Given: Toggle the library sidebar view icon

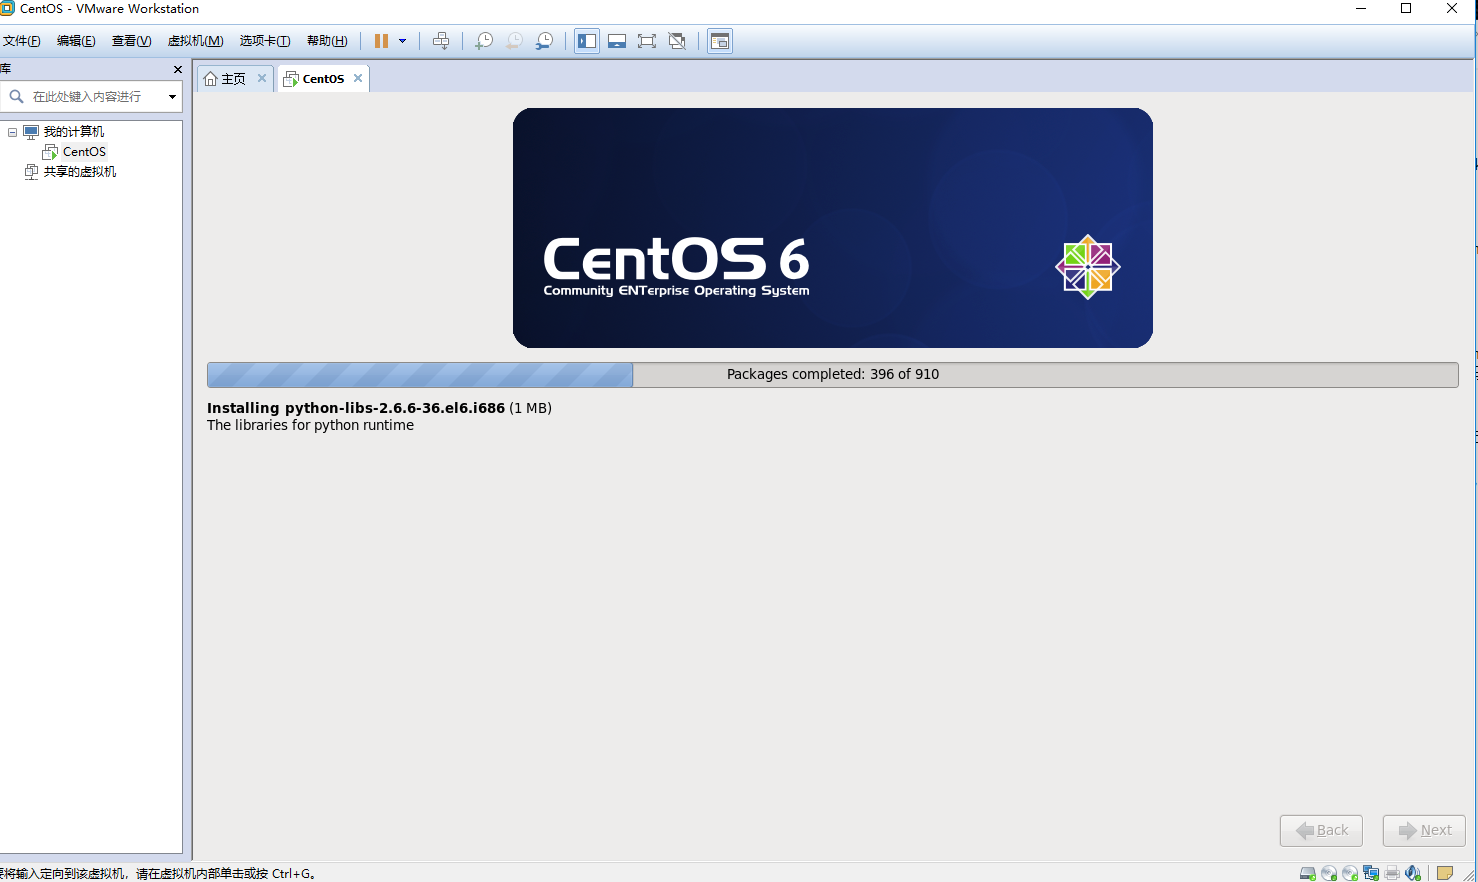Looking at the screenshot, I should click(587, 41).
